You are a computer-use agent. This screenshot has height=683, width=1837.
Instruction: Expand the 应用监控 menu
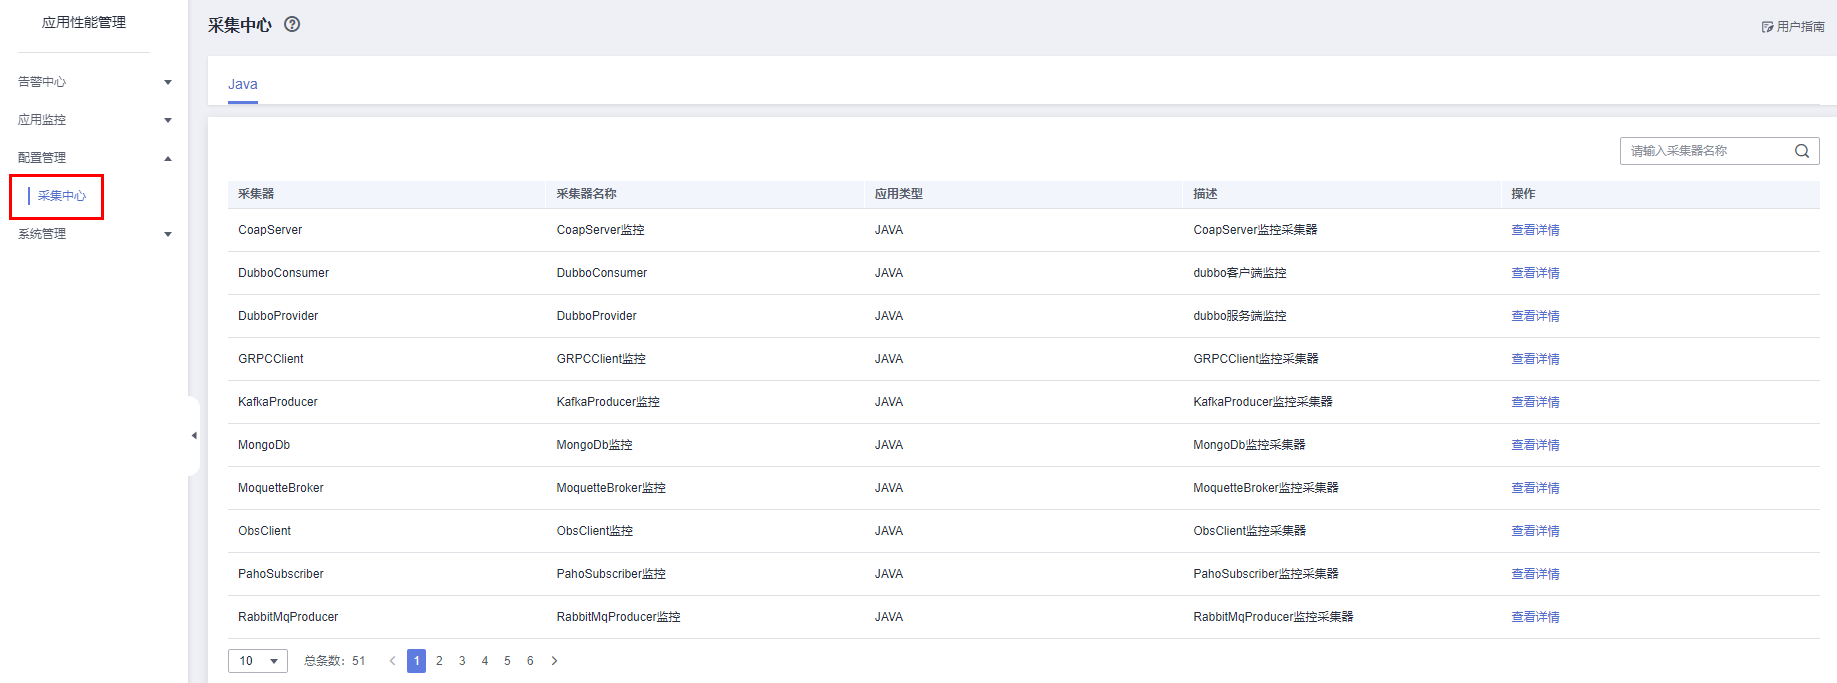pyautogui.click(x=95, y=120)
